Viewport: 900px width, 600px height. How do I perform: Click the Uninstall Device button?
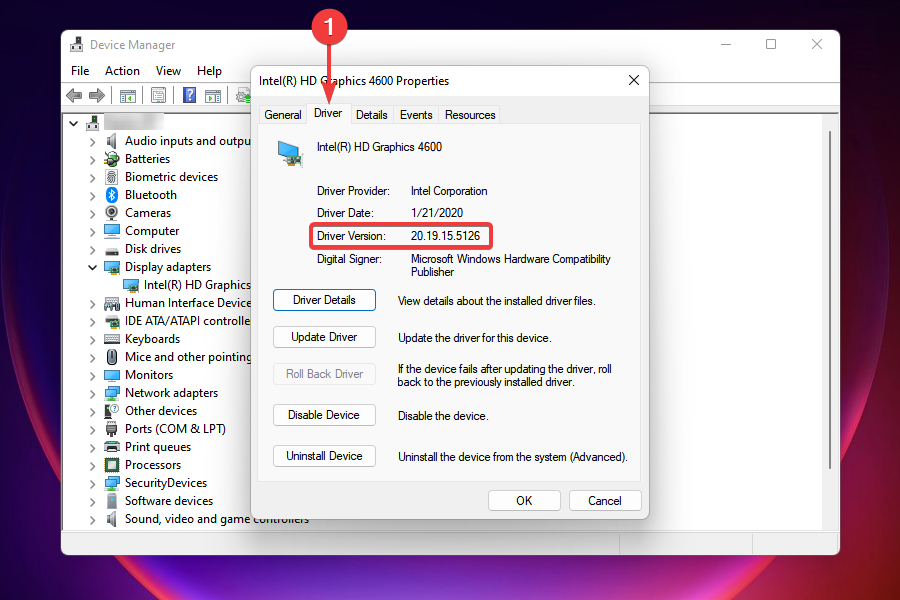324,456
